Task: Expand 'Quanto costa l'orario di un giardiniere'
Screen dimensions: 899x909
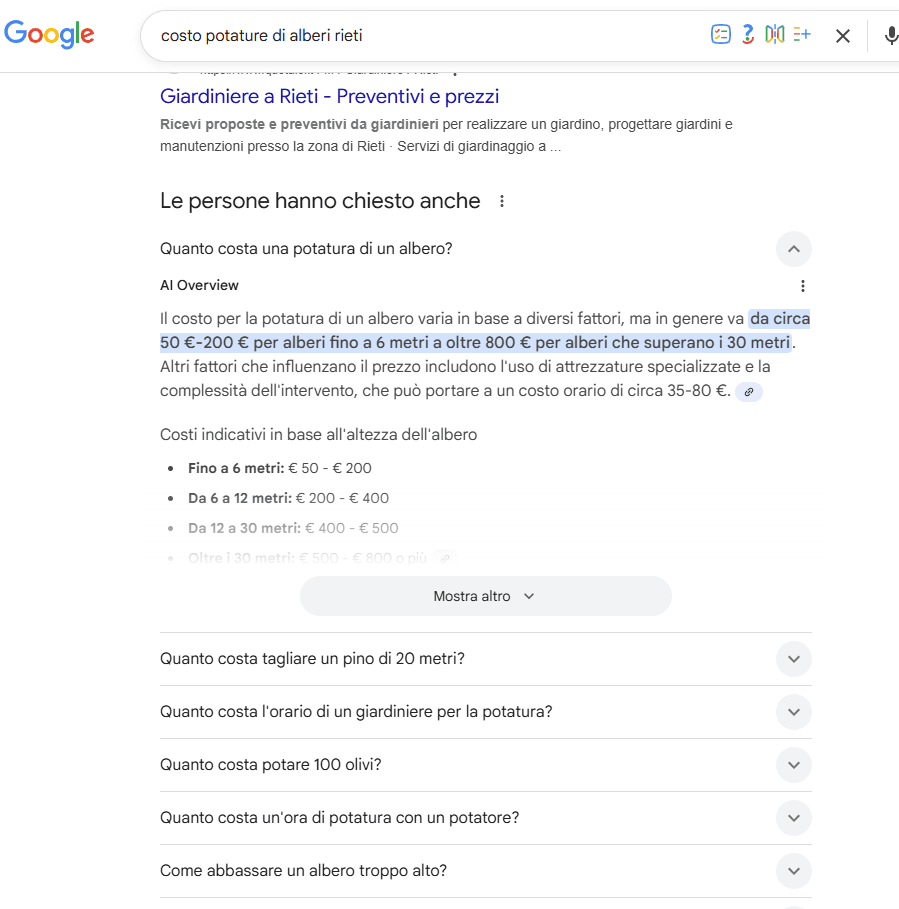Action: coord(793,712)
